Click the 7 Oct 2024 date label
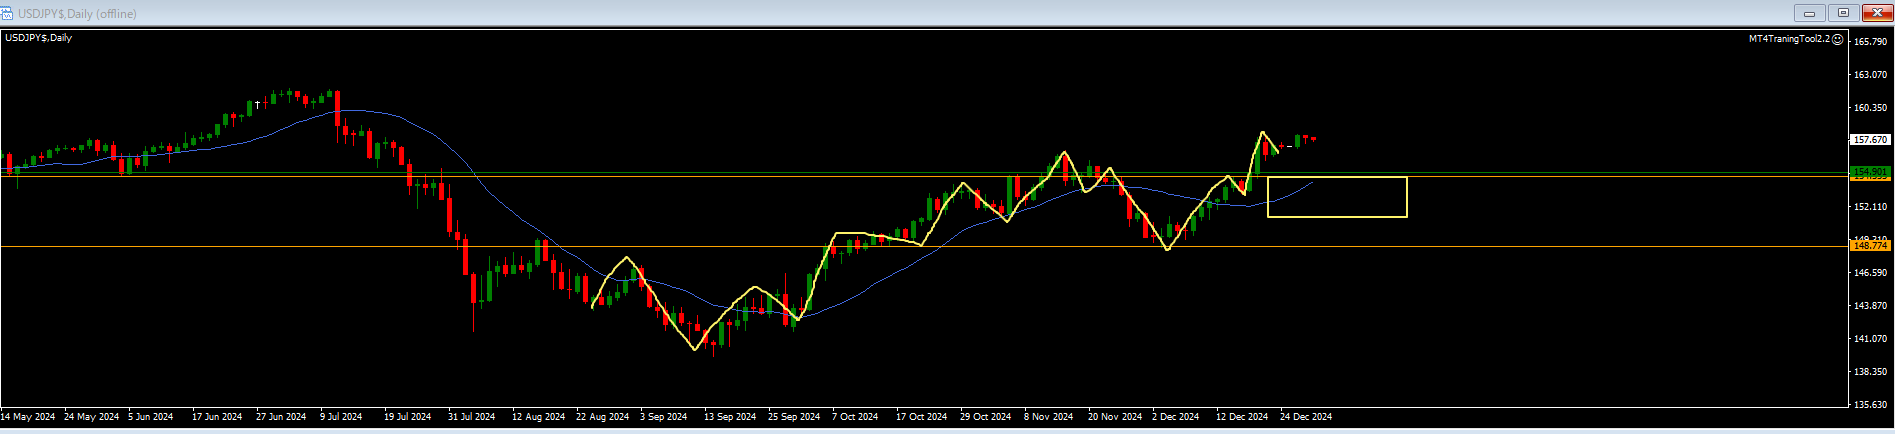Image resolution: width=1895 pixels, height=434 pixels. tap(855, 416)
